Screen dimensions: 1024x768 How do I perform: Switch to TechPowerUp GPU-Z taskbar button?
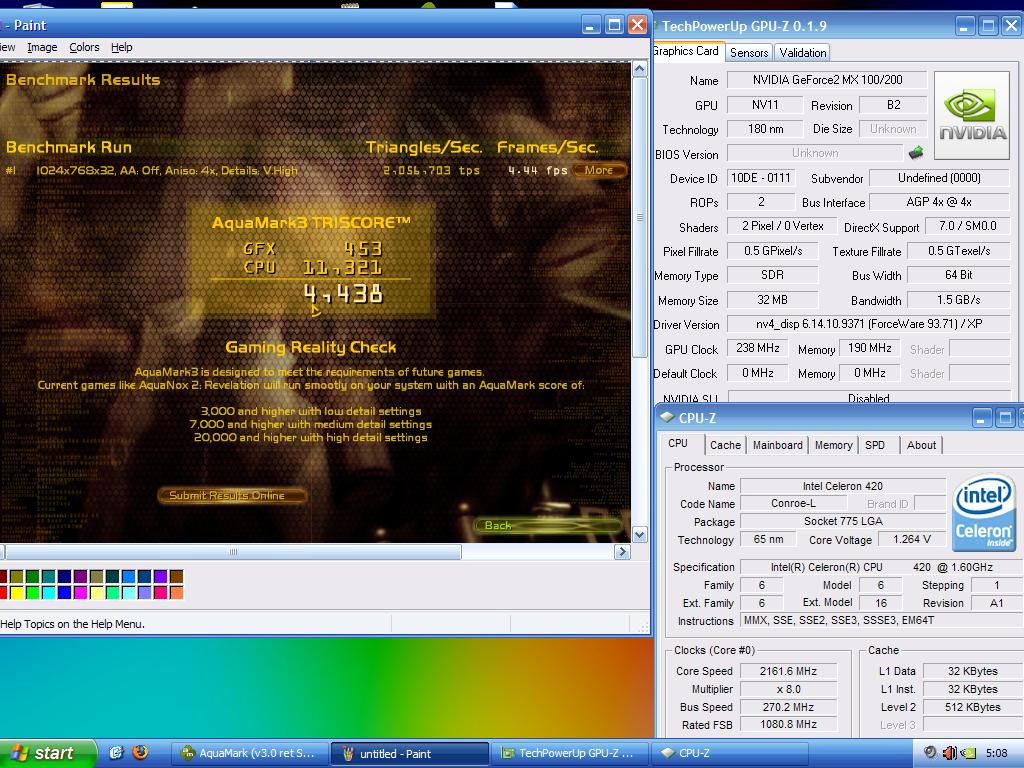pyautogui.click(x=569, y=753)
